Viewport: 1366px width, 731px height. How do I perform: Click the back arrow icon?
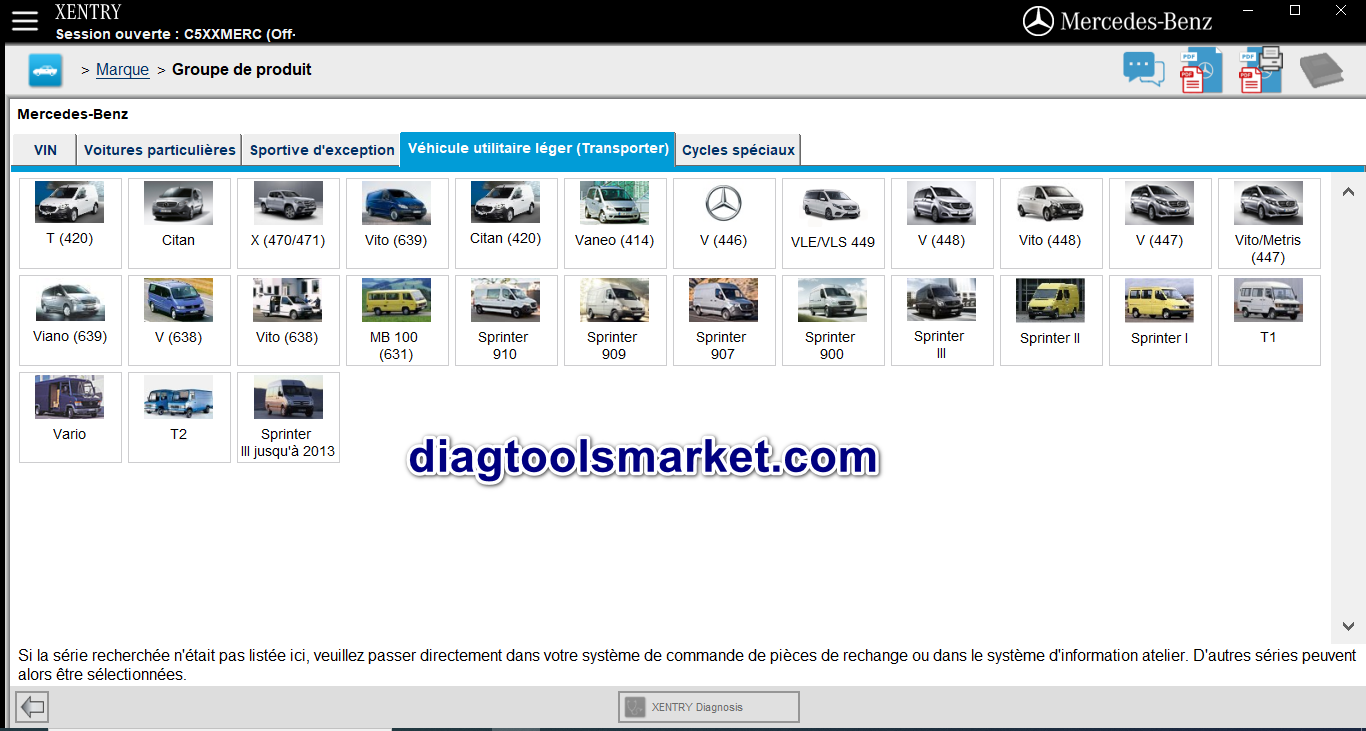tap(33, 707)
